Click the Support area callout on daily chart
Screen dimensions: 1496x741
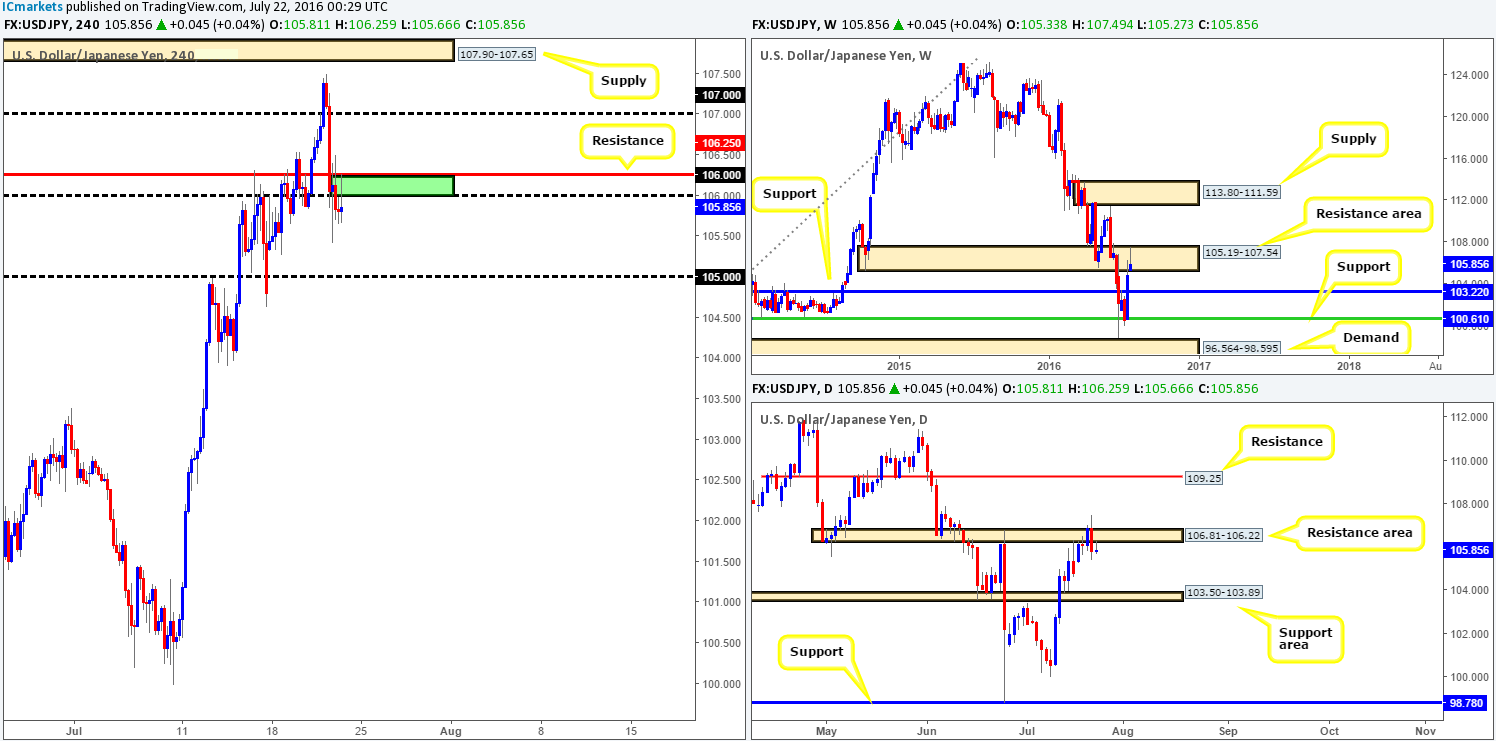1306,639
